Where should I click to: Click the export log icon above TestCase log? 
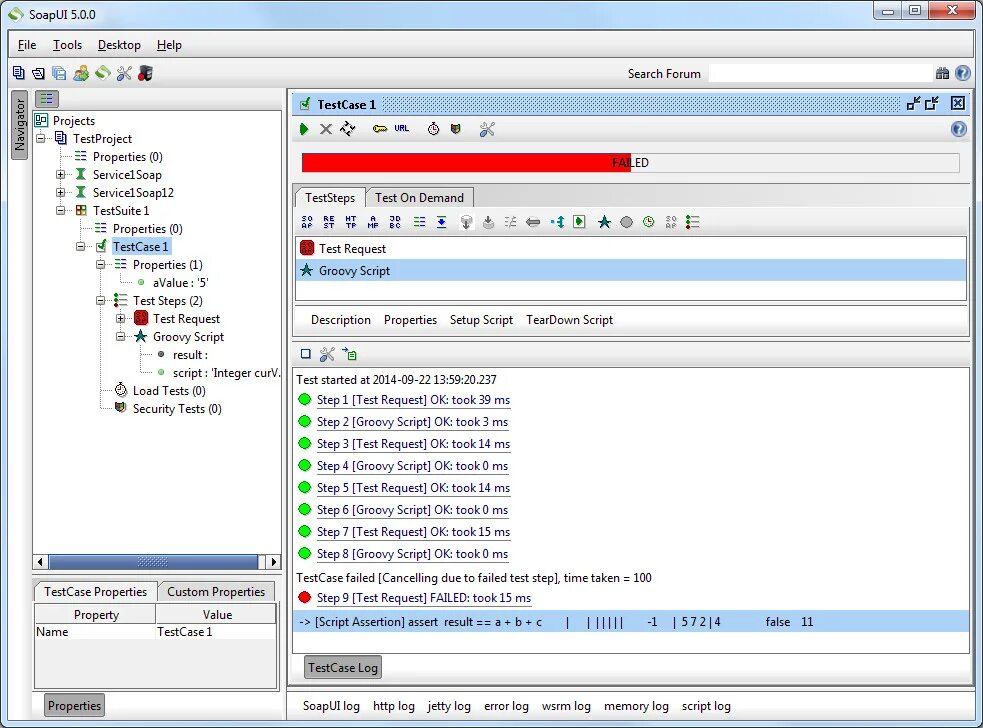coord(350,354)
